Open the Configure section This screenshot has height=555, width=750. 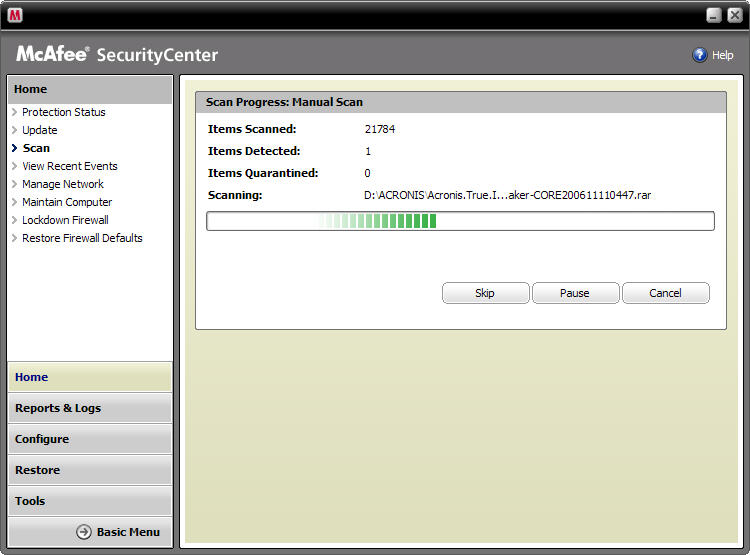[x=90, y=439]
